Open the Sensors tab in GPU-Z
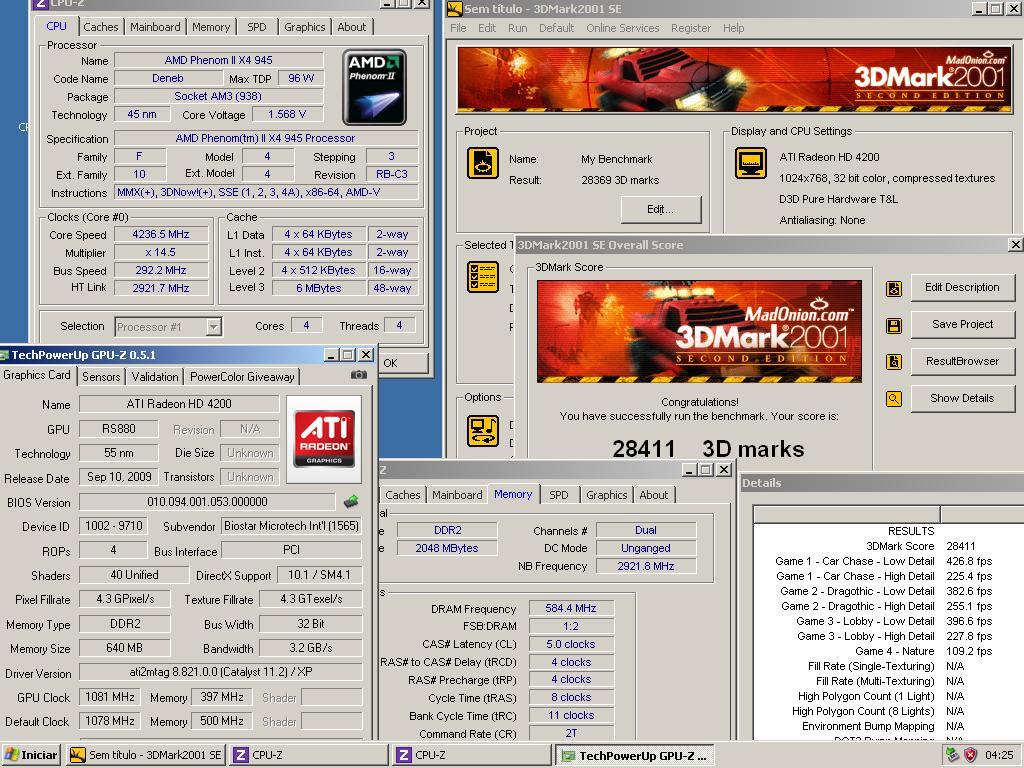Viewport: 1024px width, 768px height. pyautogui.click(x=101, y=377)
